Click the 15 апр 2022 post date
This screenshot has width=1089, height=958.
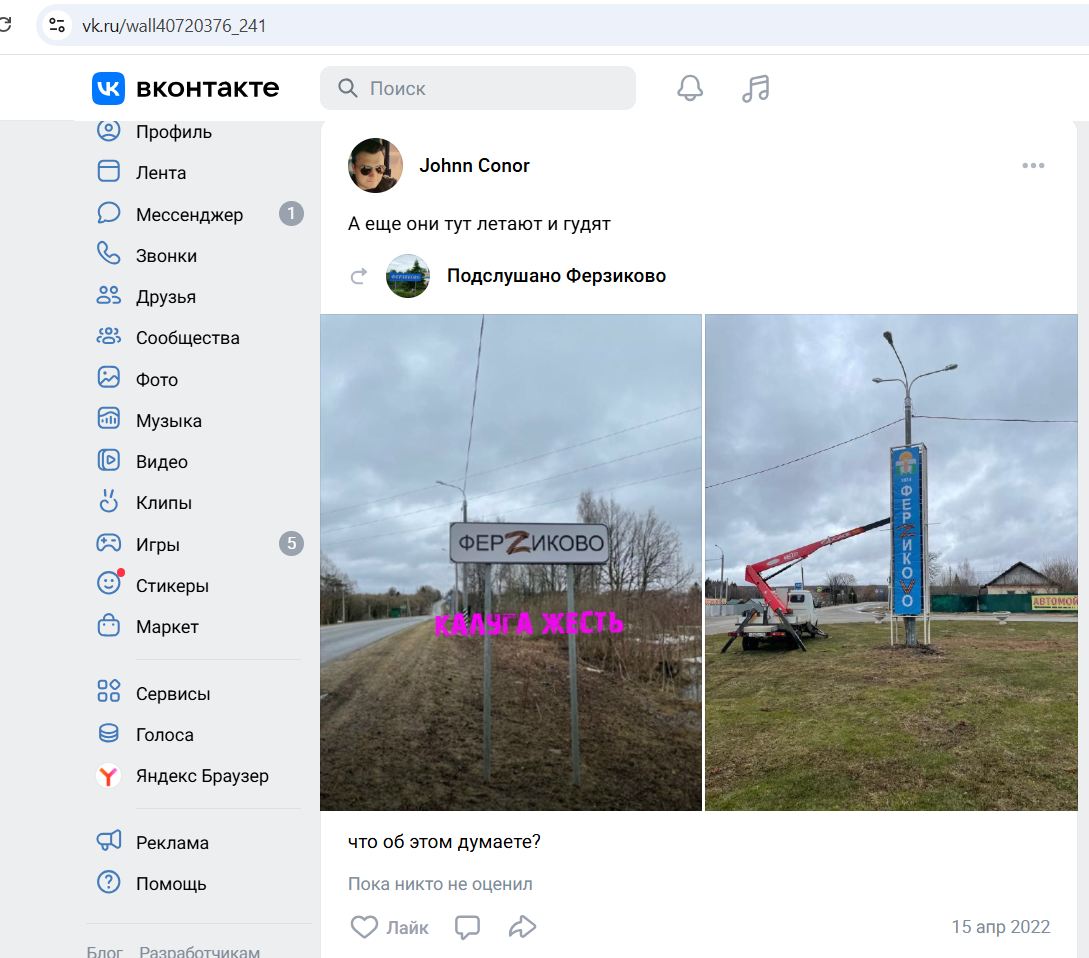[1001, 927]
